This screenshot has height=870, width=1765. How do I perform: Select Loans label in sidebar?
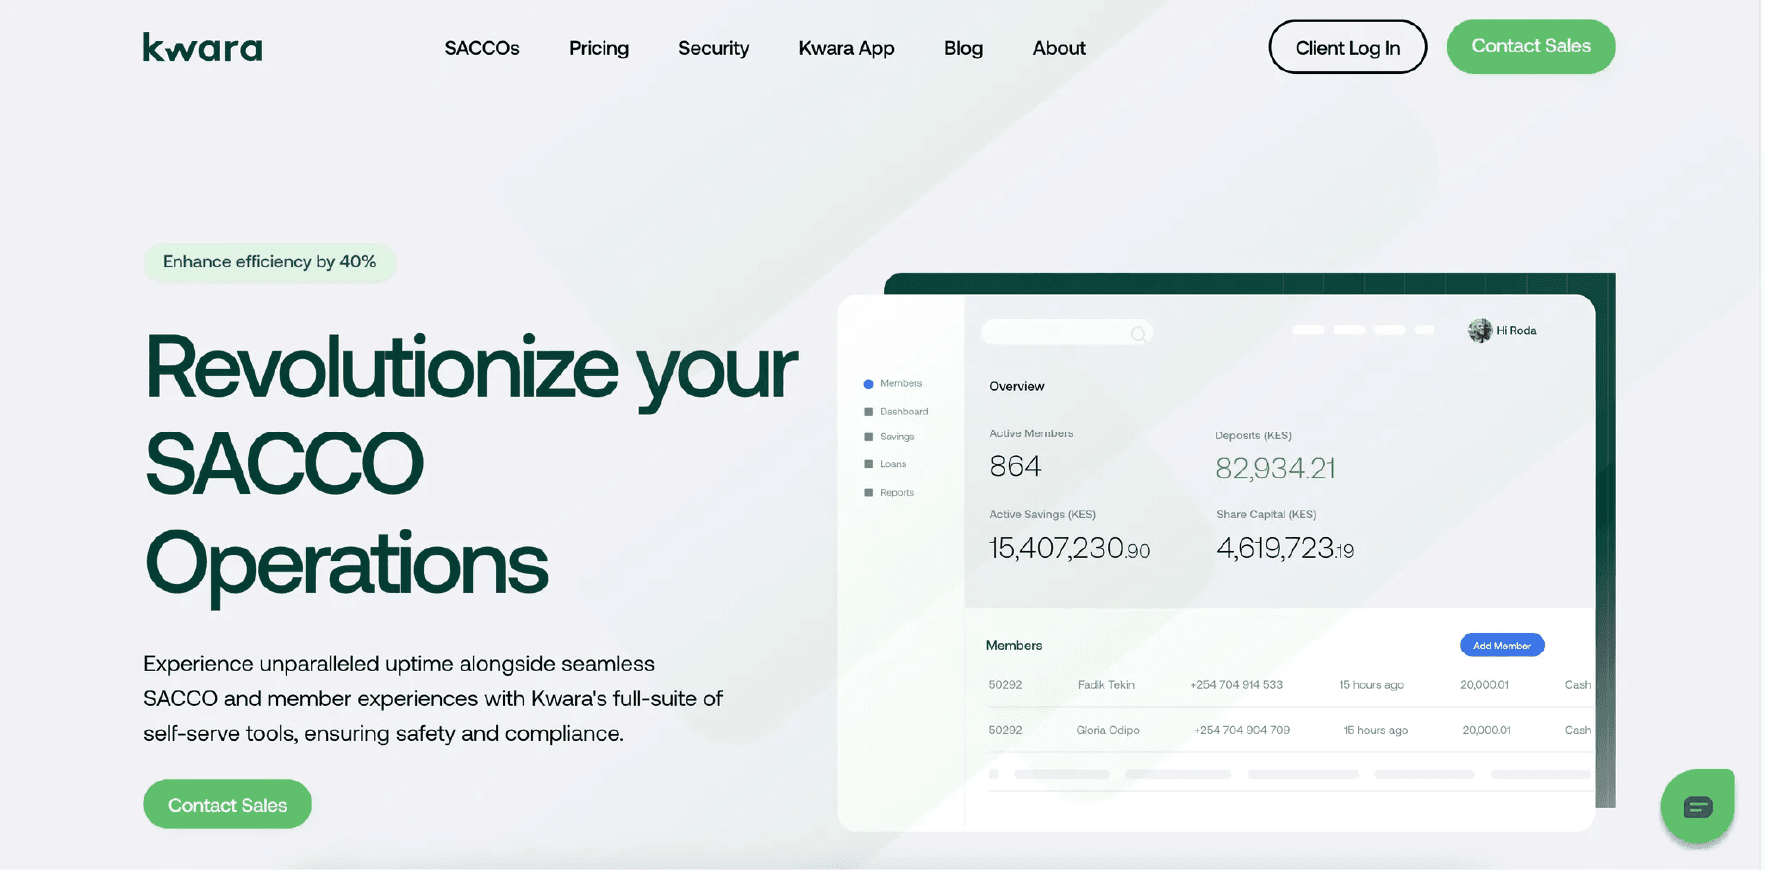pos(893,464)
